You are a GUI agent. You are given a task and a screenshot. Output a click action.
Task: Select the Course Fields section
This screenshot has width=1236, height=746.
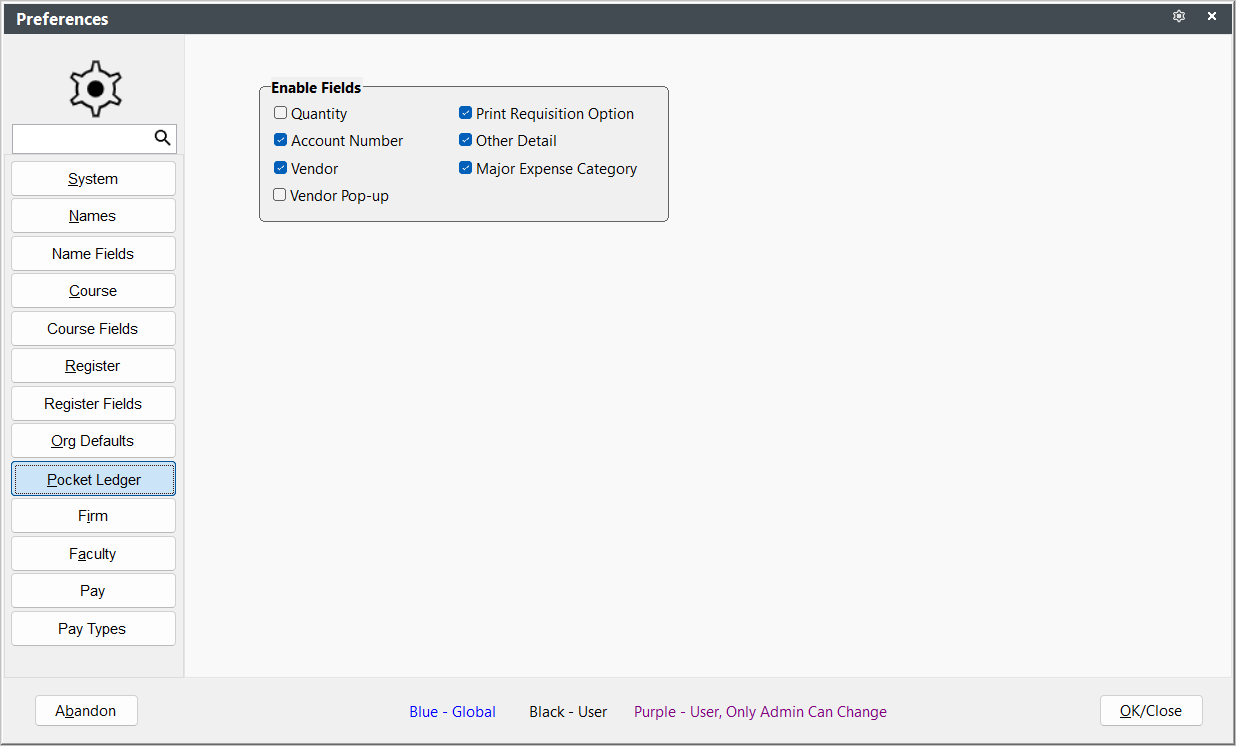coord(93,329)
